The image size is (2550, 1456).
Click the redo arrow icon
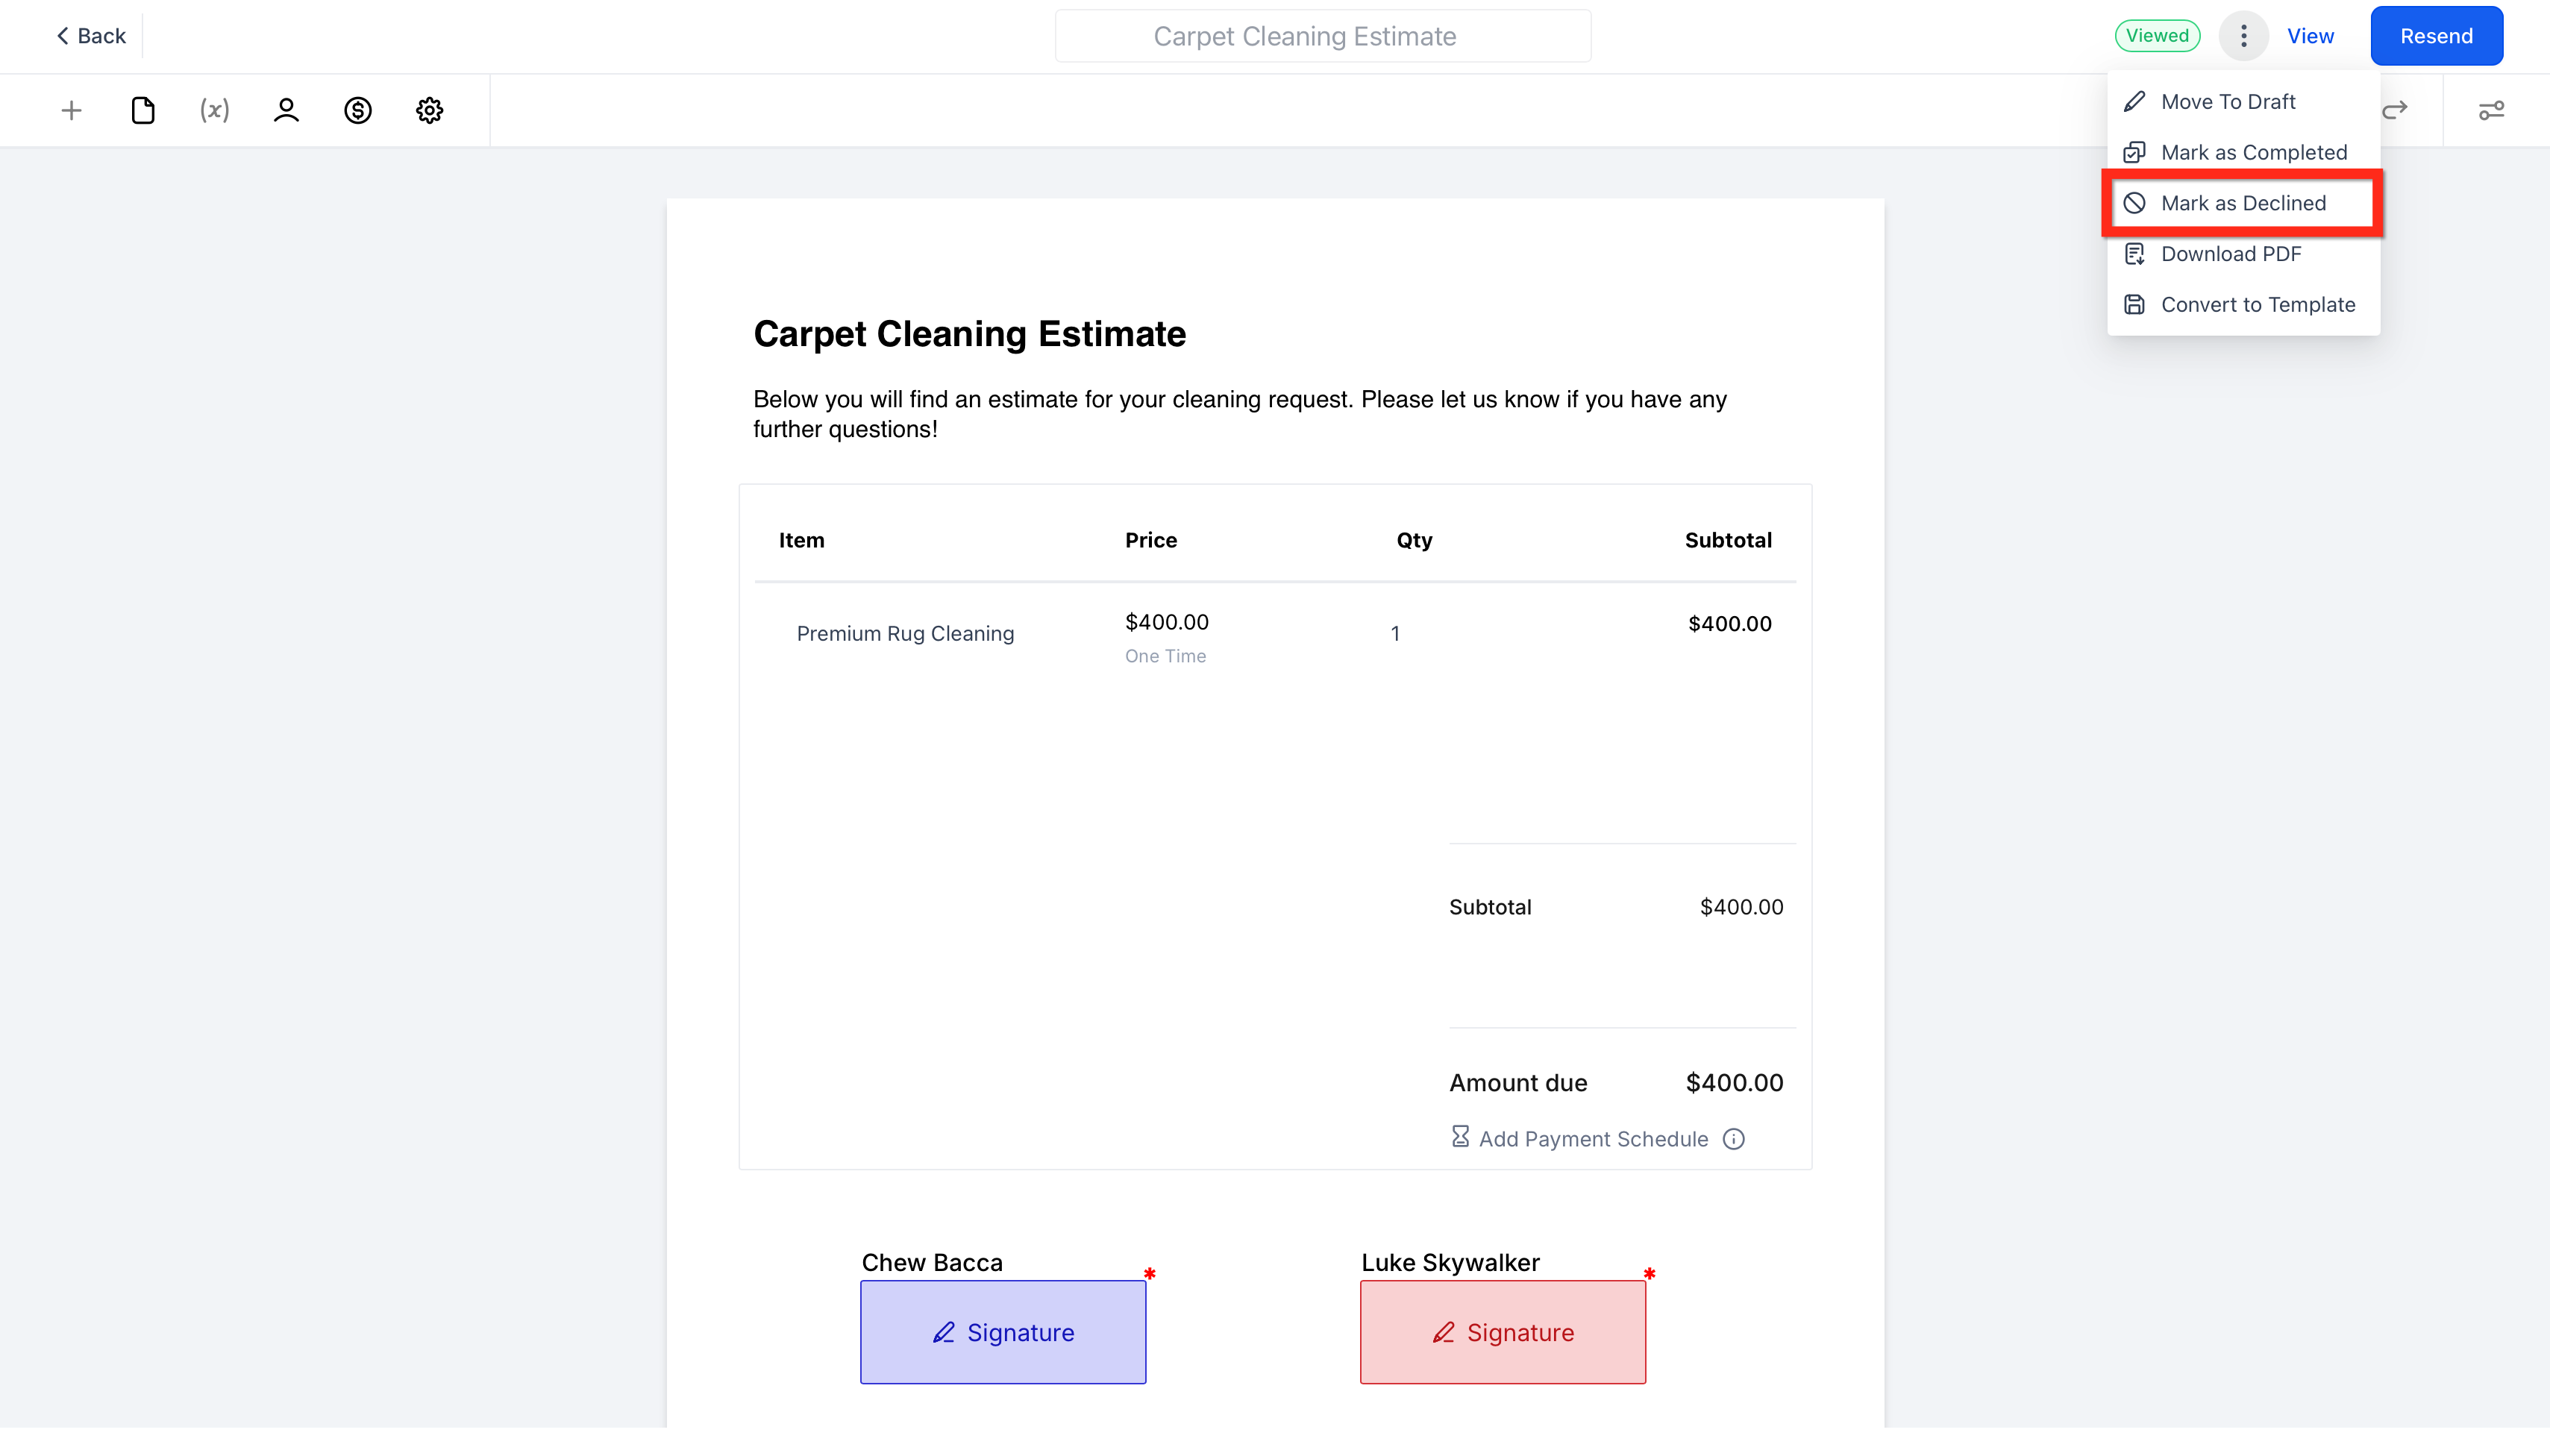[2395, 110]
